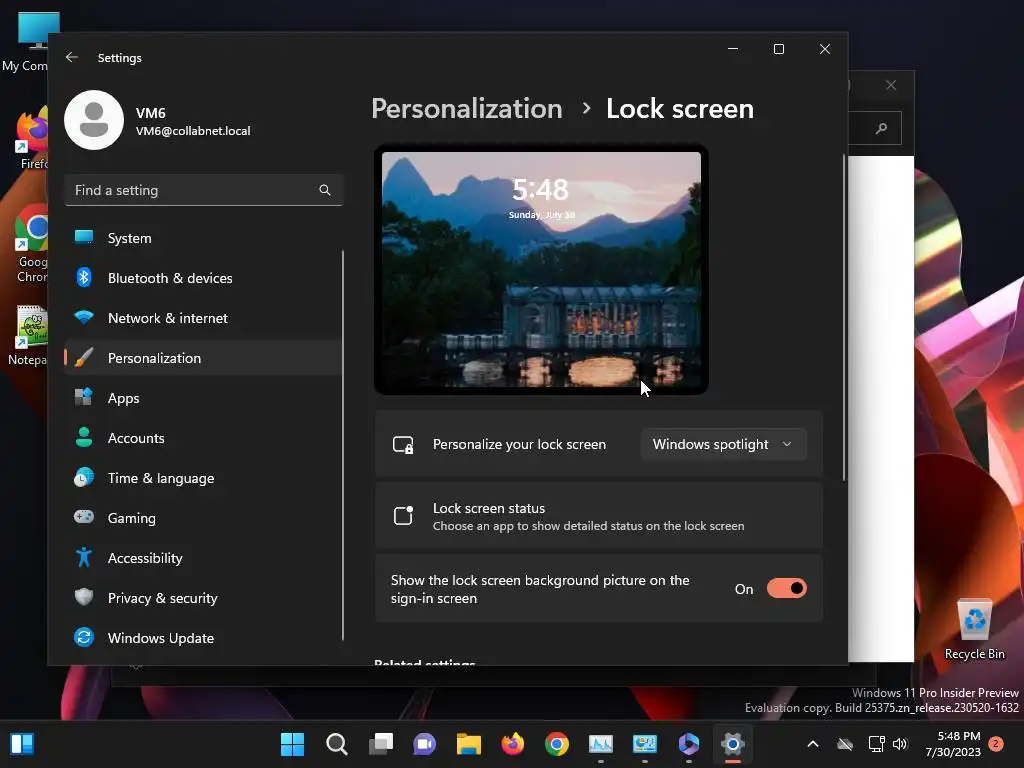The height and width of the screenshot is (768, 1024).
Task: Click the network tray icon
Action: click(876, 744)
